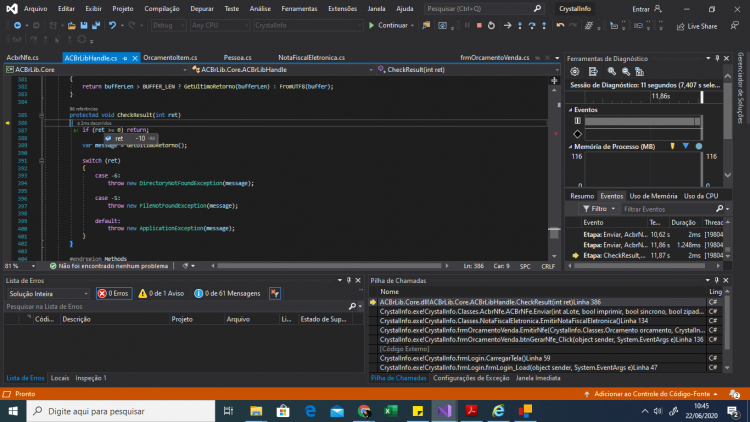
Task: Open the Debug configuration dropdown
Action: pos(168,25)
